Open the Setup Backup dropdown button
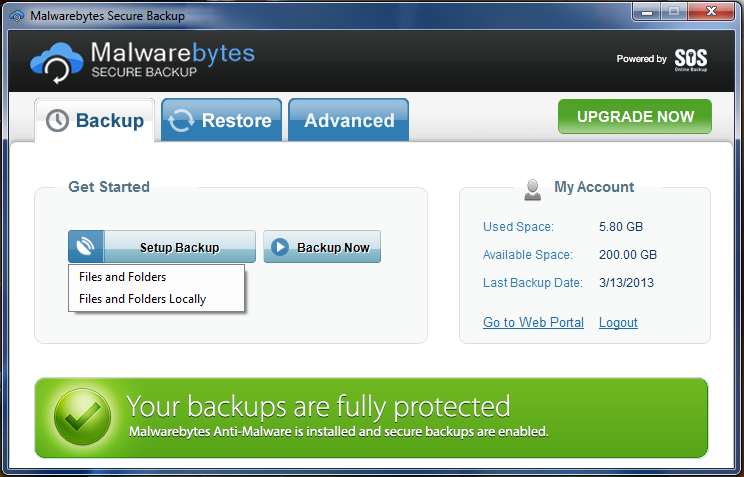 tap(179, 247)
